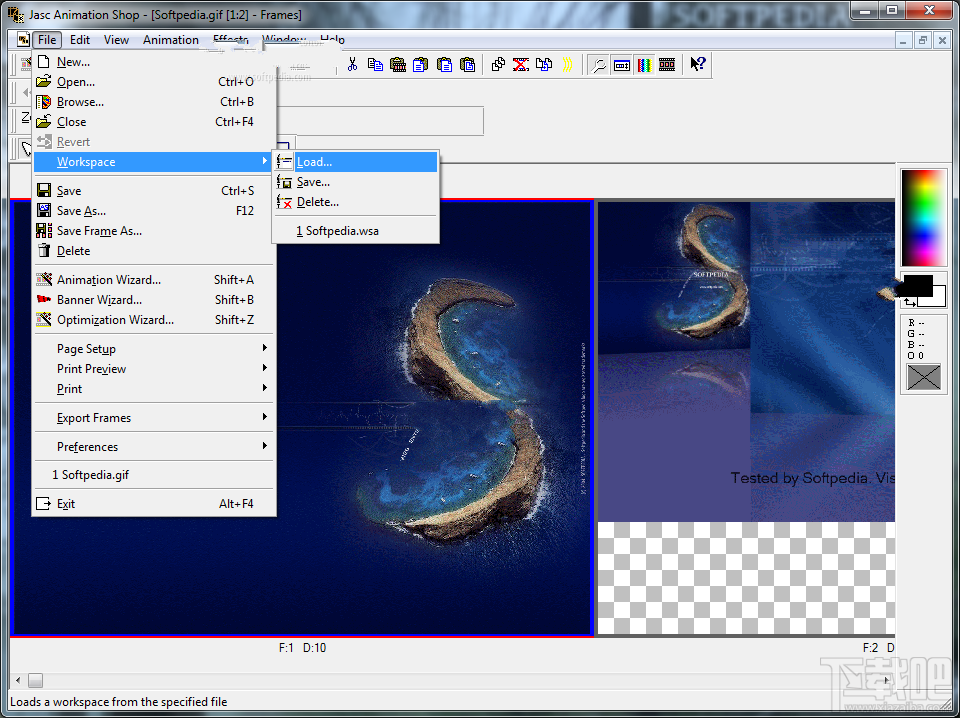Select the Zoom magnifier toolbar icon

pos(598,64)
